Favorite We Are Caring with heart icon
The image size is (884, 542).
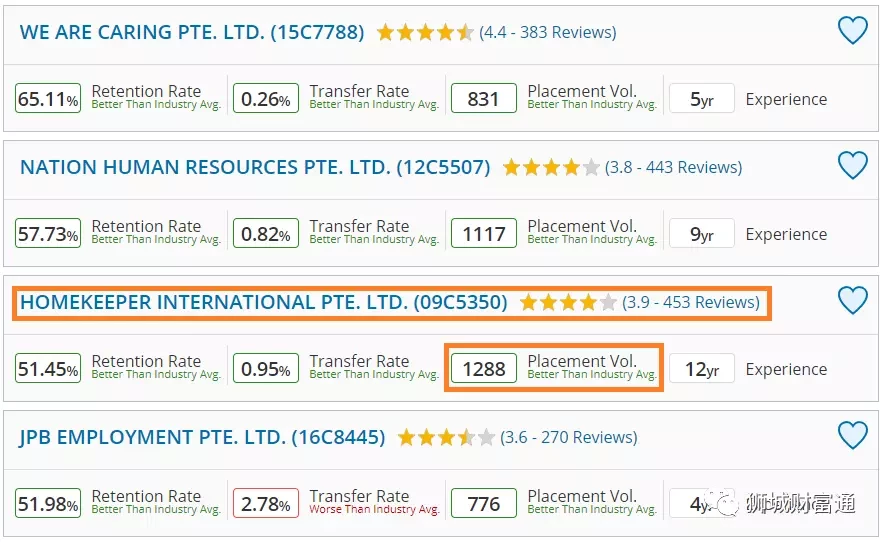[852, 30]
